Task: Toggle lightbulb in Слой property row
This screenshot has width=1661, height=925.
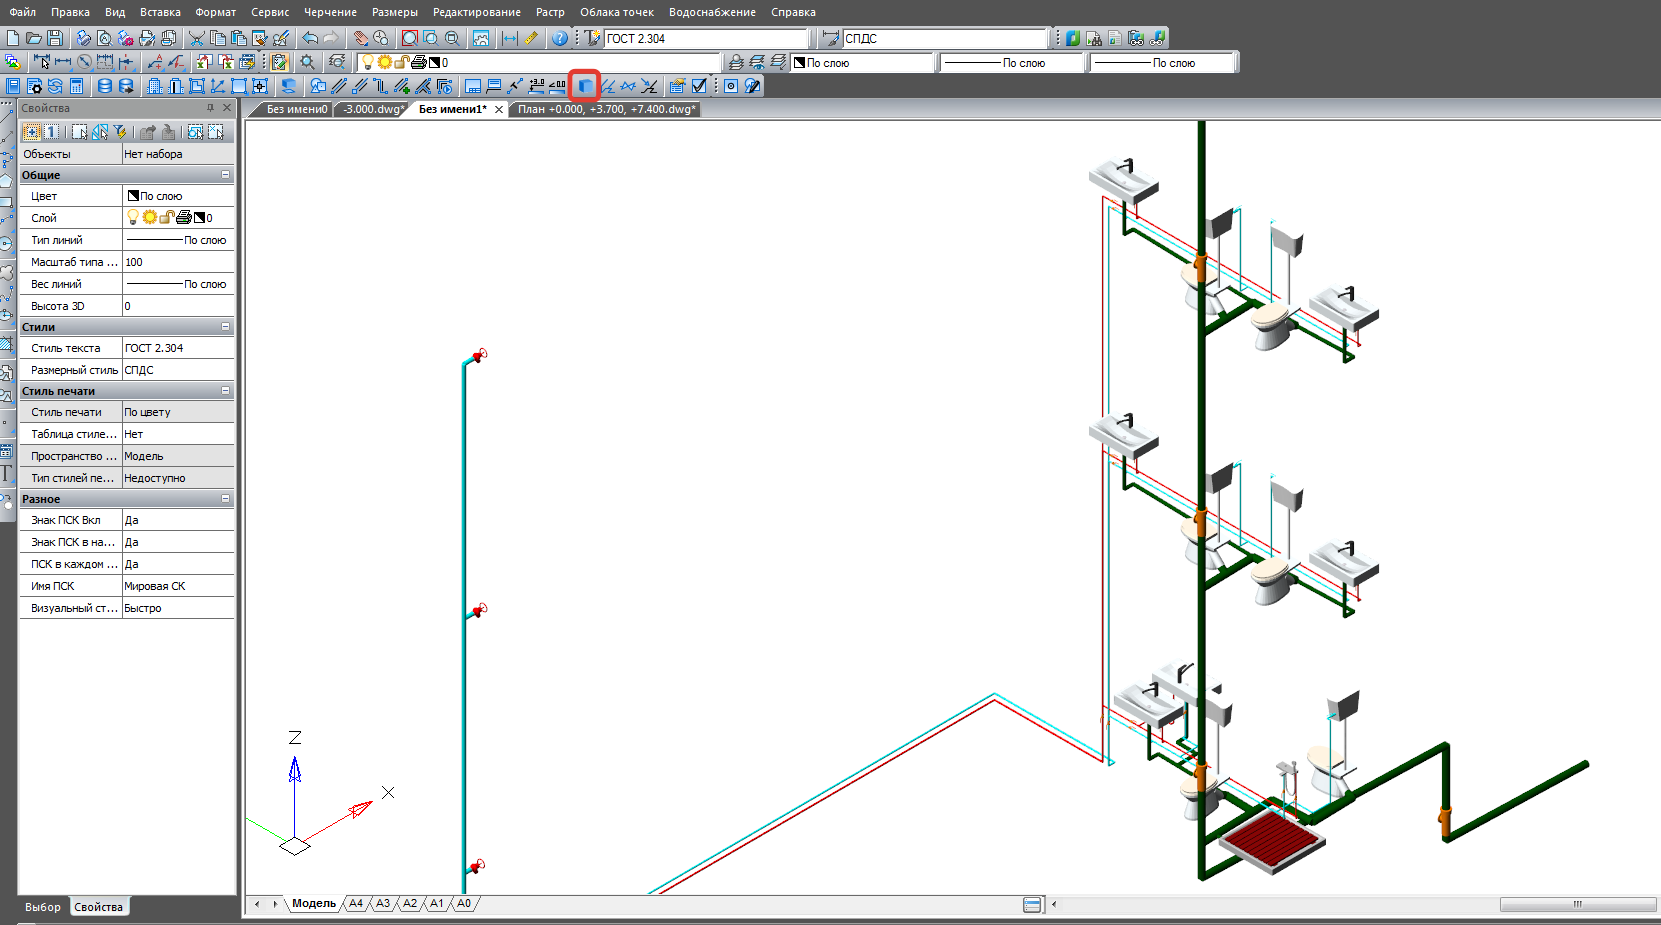Action: coord(132,217)
